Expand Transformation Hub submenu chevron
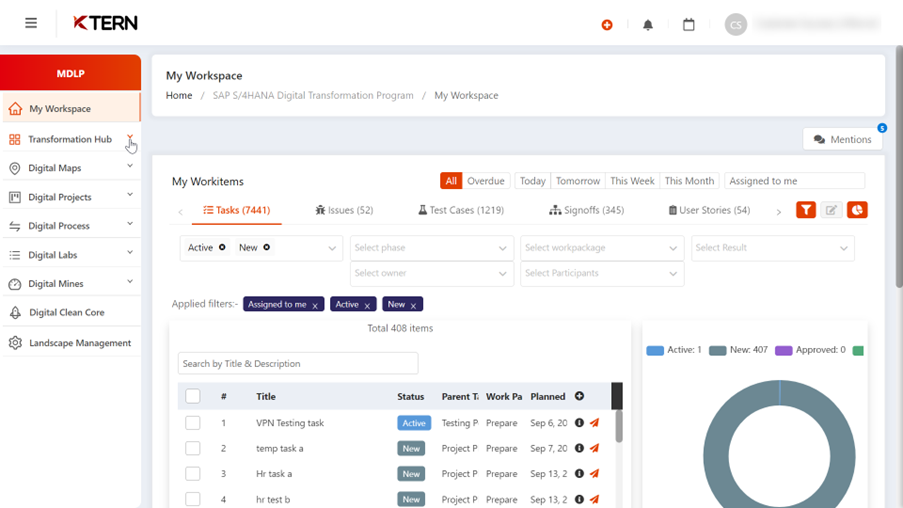903x508 pixels. click(x=130, y=137)
